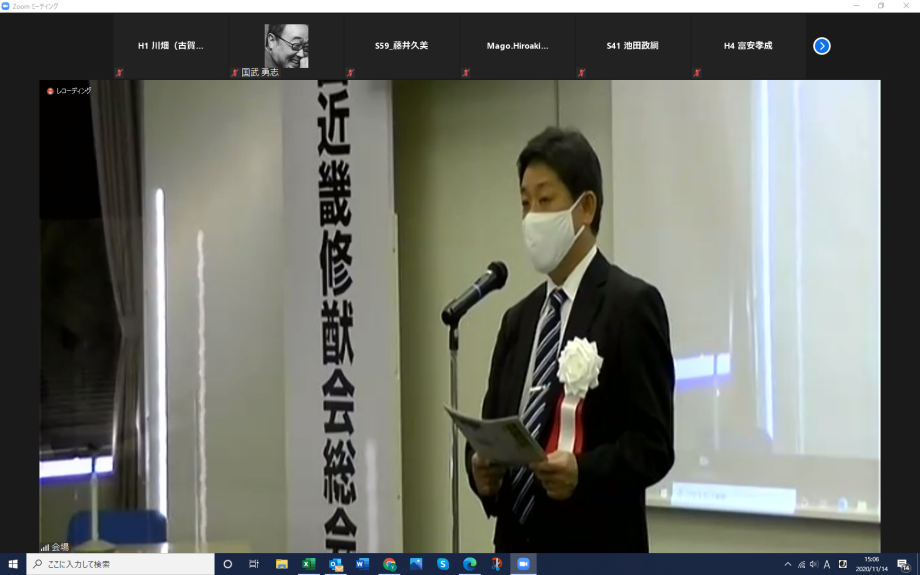Click the 'S41 池田政嗣' participant tile
Viewport: 920px width, 575px height.
632,46
